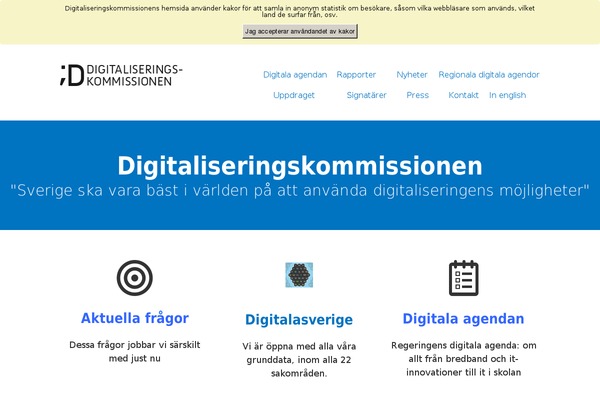This screenshot has height=400, width=600.
Task: Click the Digitaliseringskommissionen banner title
Action: (x=300, y=166)
